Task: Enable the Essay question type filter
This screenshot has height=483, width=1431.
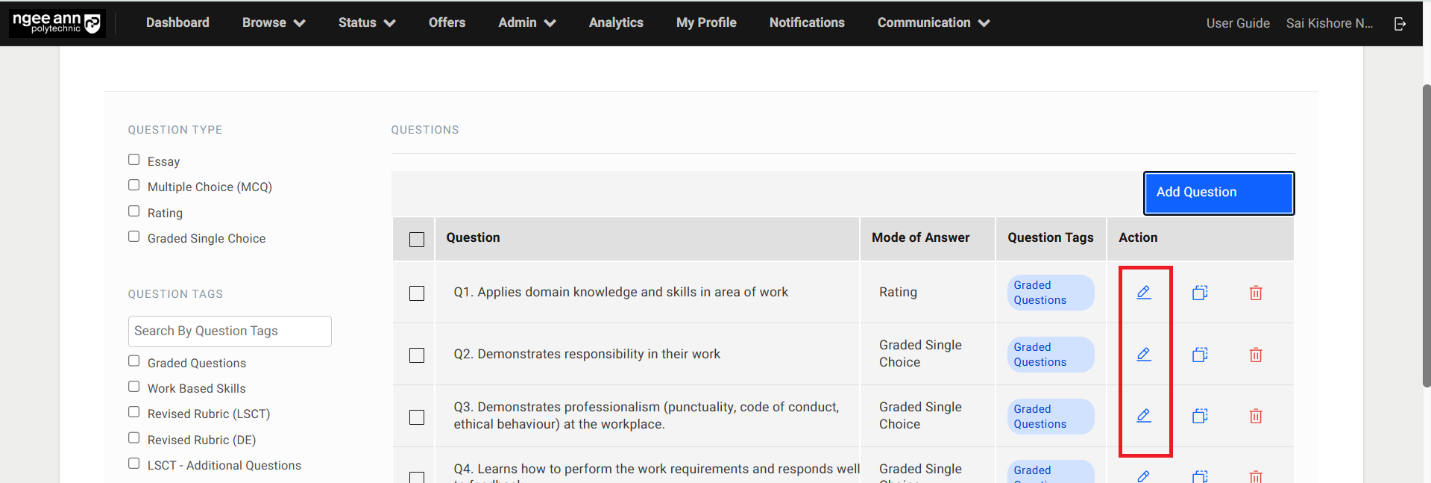Action: coord(134,160)
